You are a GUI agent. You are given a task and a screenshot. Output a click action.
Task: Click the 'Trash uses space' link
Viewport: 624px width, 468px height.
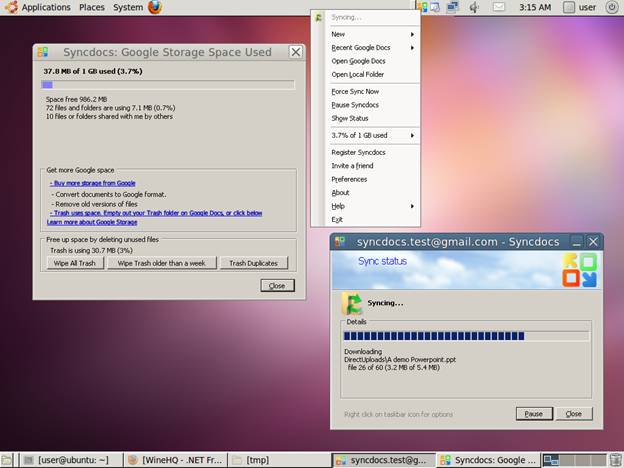click(x=156, y=213)
